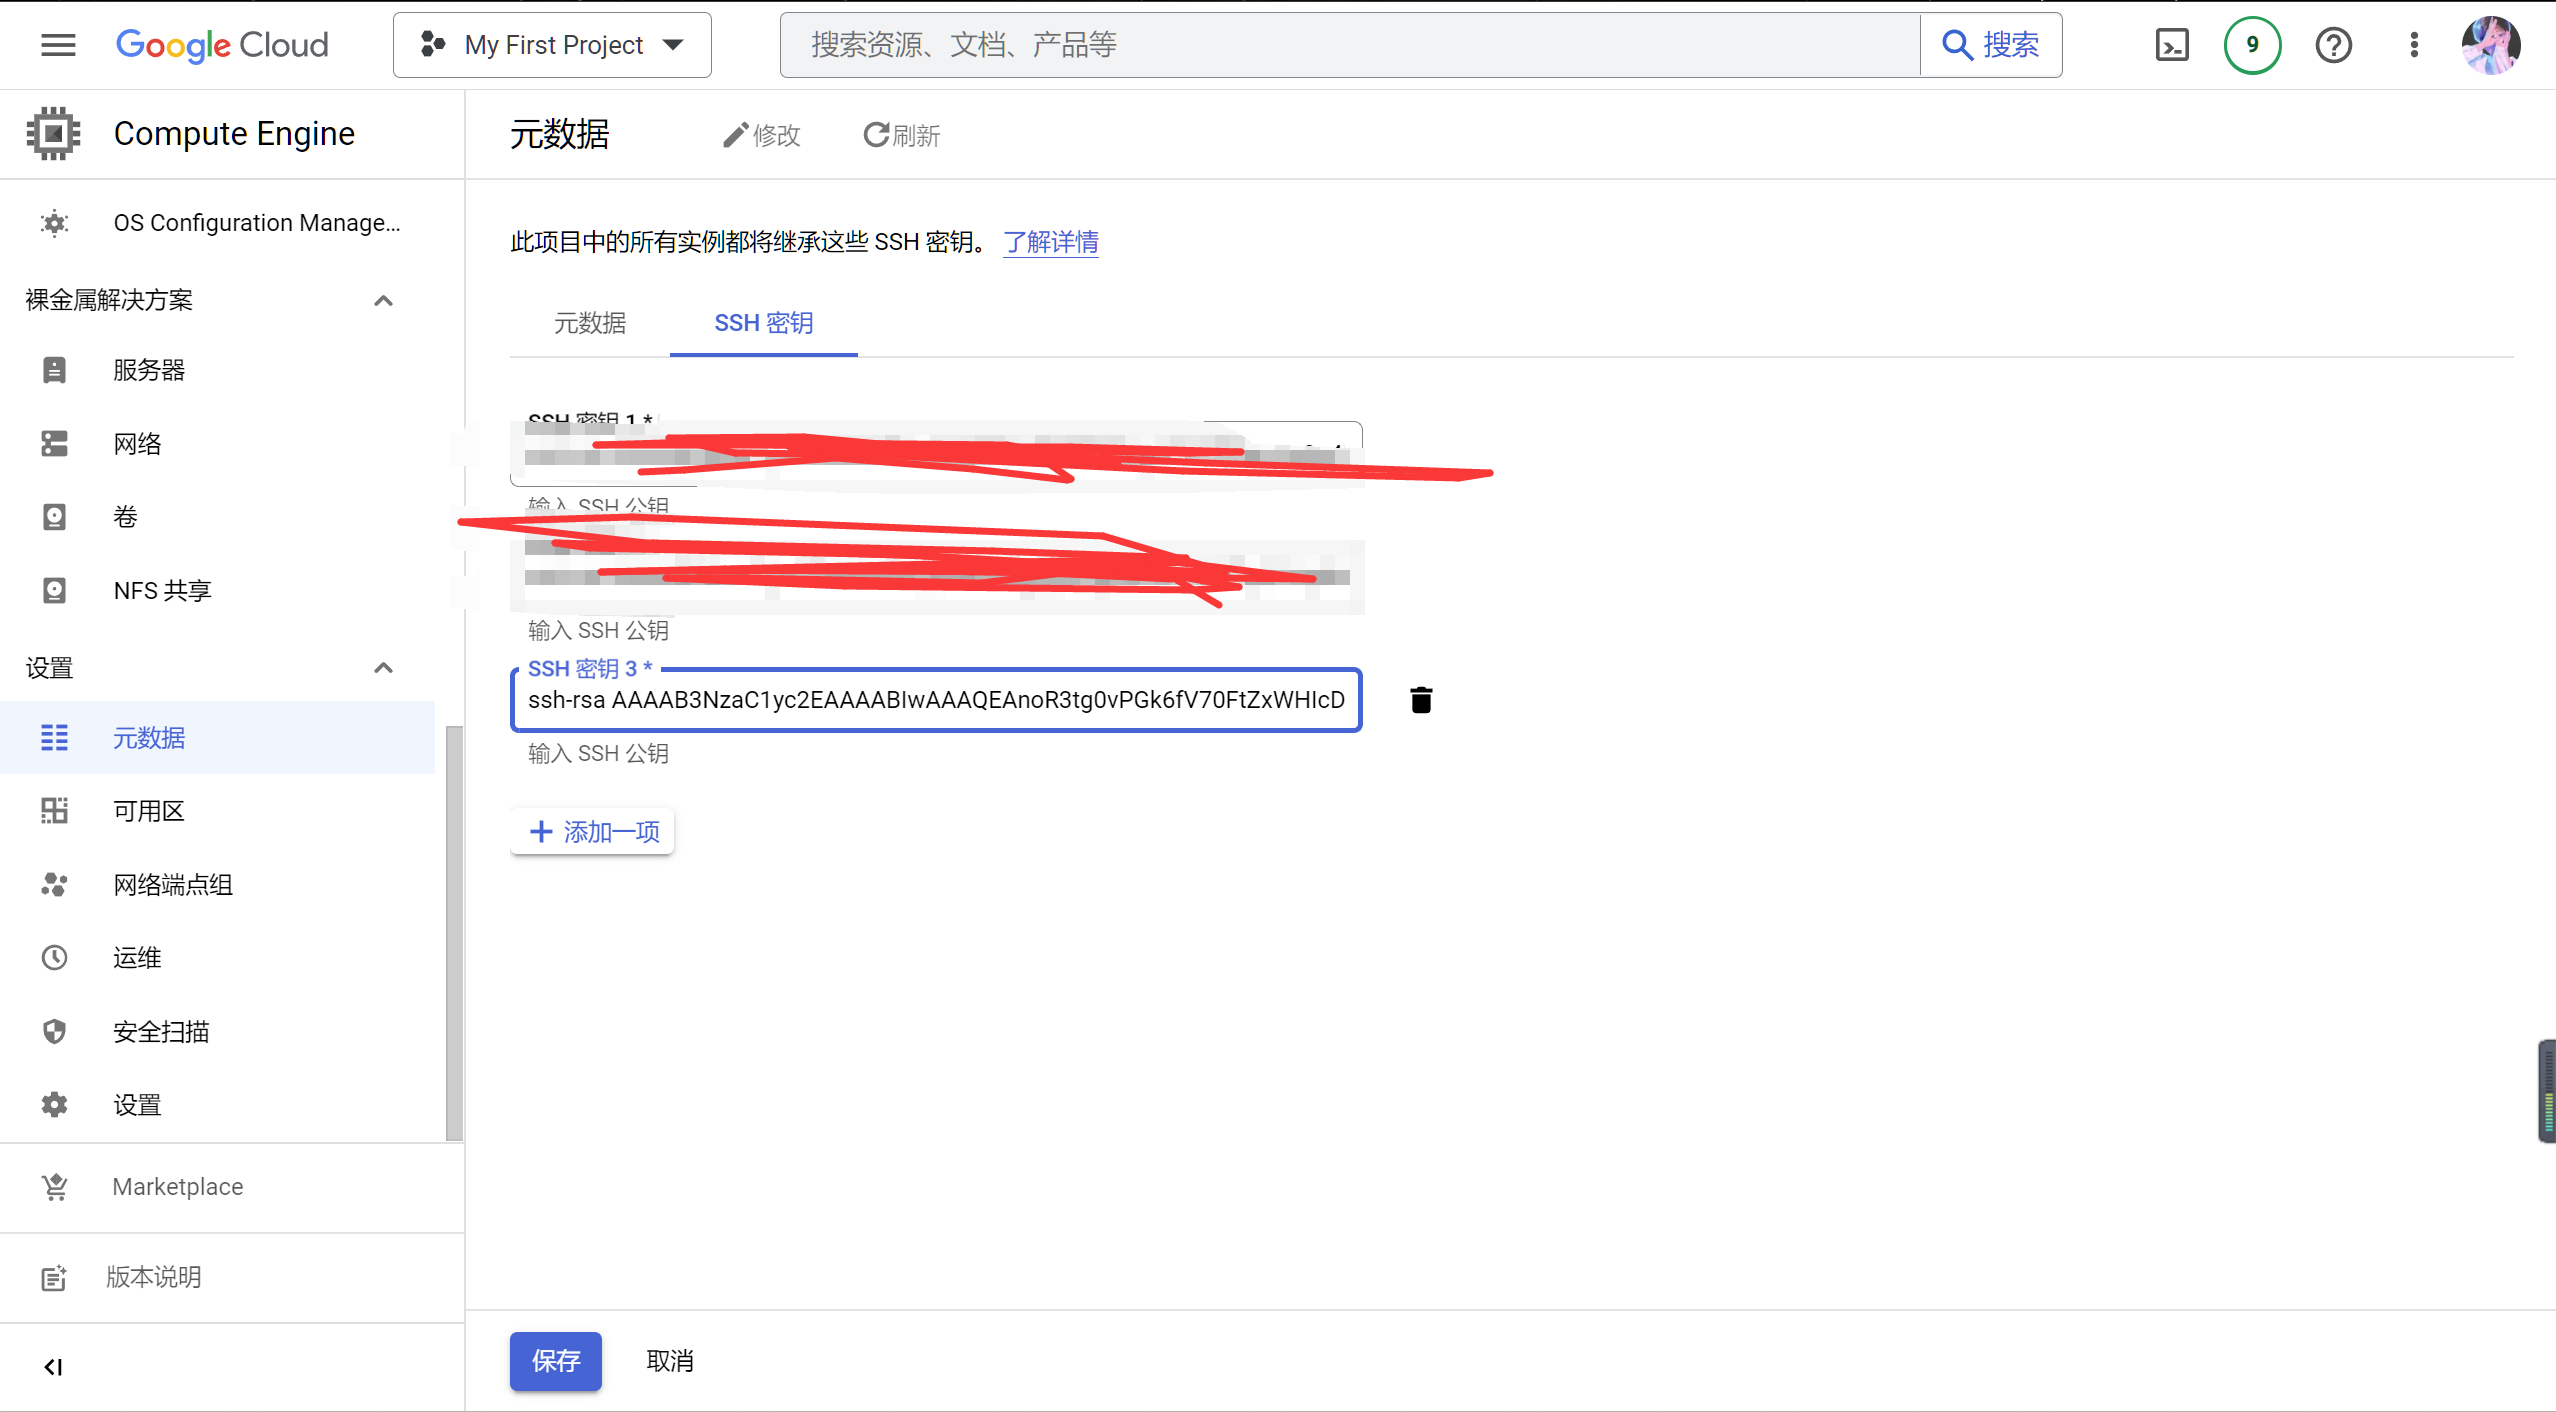Image resolution: width=2556 pixels, height=1412 pixels.
Task: Open the three-dot options menu
Action: pyautogui.click(x=2414, y=44)
